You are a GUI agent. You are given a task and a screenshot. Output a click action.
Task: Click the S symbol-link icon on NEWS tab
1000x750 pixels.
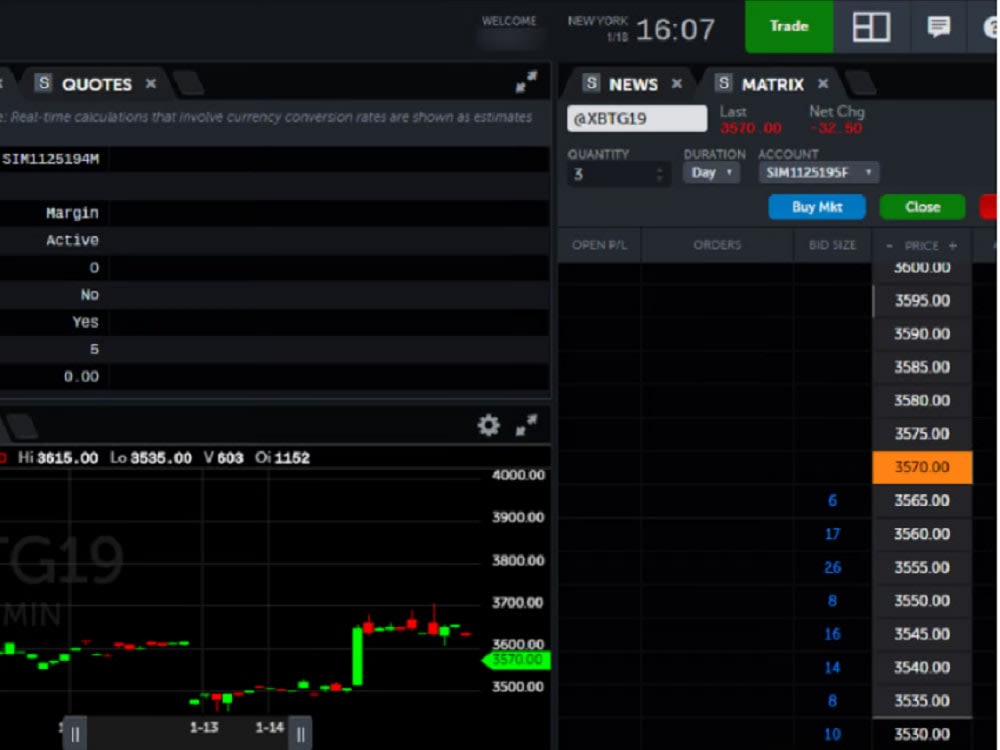click(591, 83)
